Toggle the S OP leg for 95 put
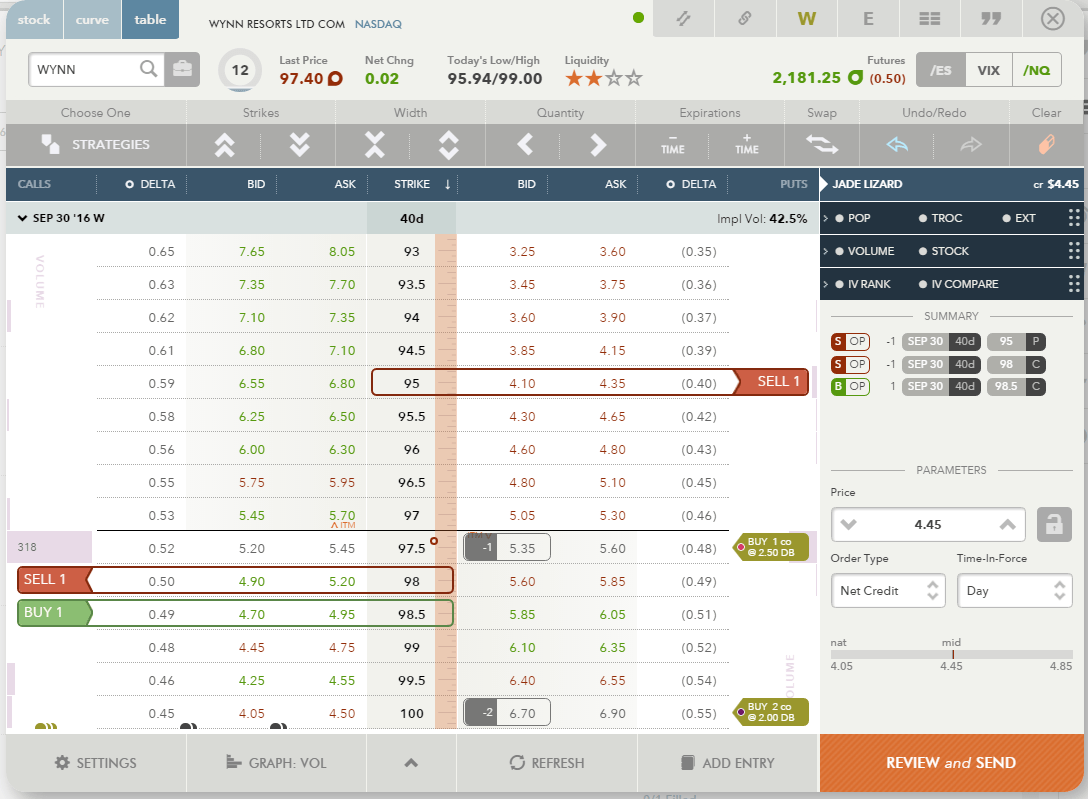 pos(850,341)
